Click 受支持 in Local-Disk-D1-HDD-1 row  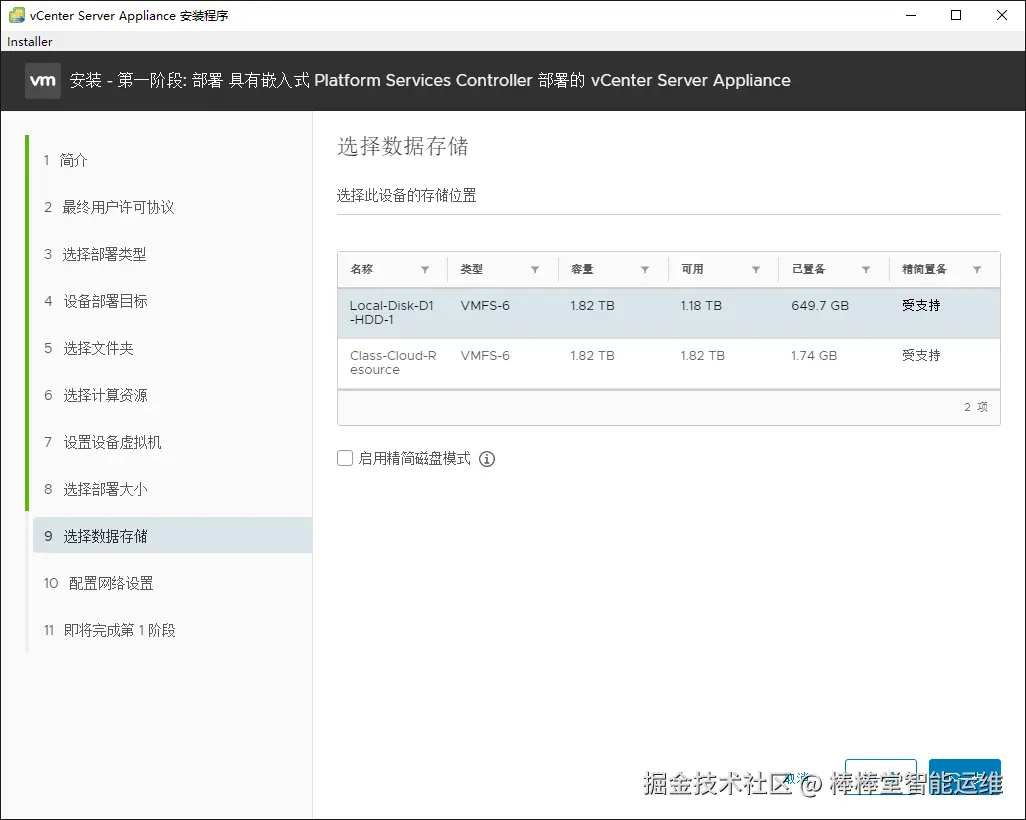click(921, 306)
